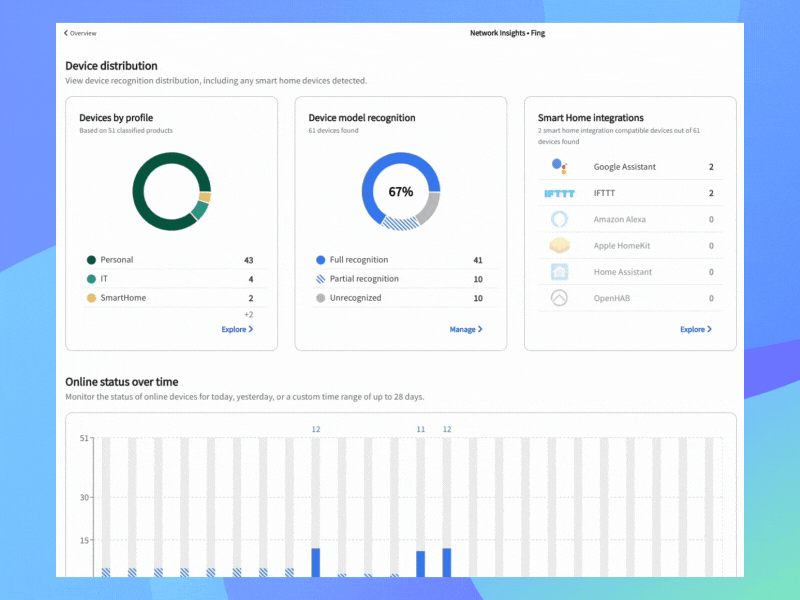Click the 'Based on 51 classified products' text
This screenshot has width=800, height=600.
coord(126,131)
